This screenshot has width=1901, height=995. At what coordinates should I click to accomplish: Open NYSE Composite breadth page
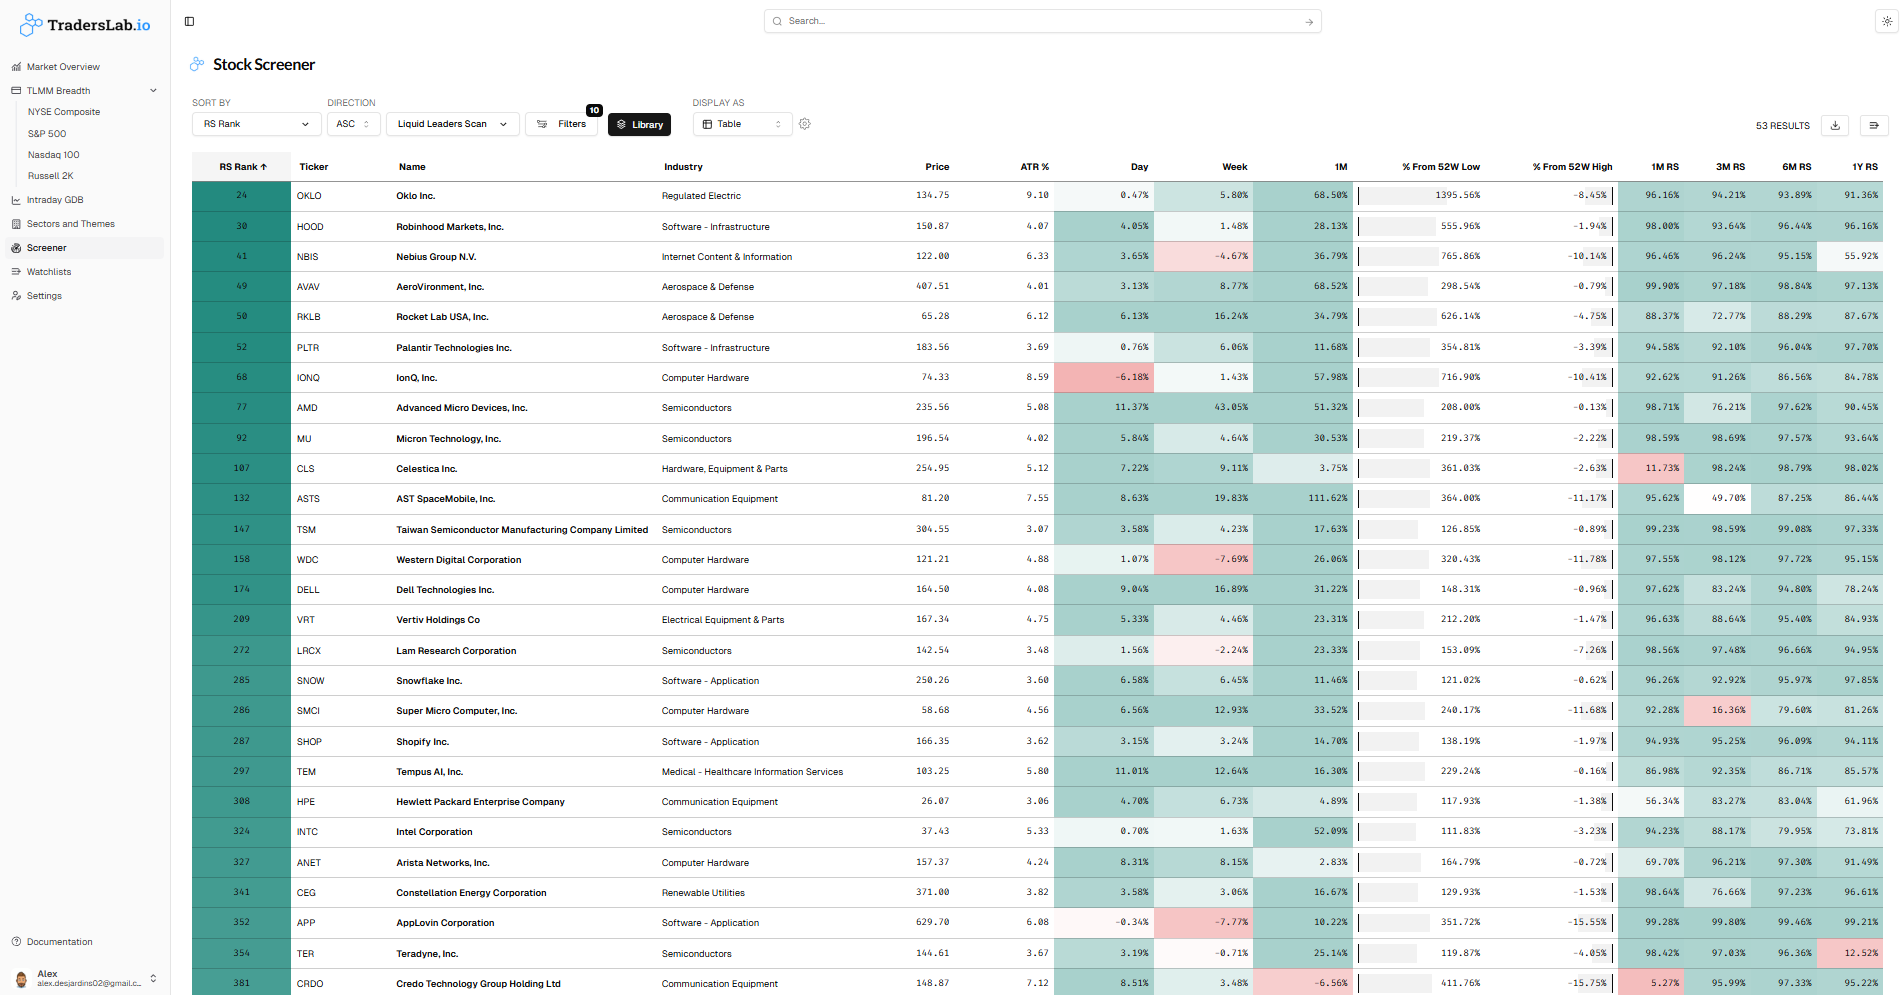tap(64, 112)
